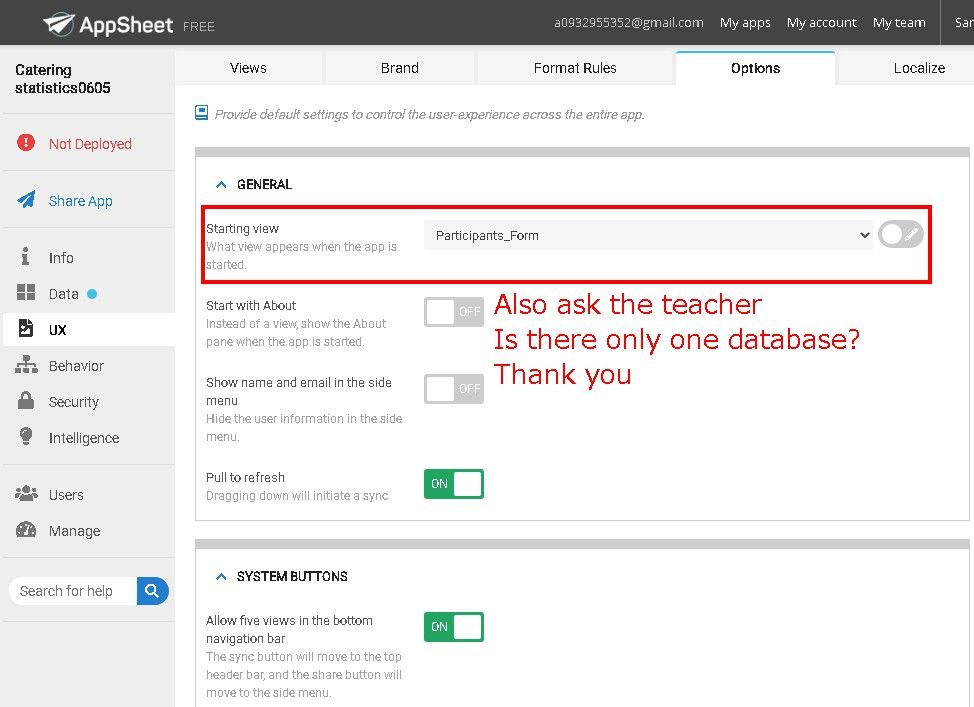
Task: Turn off Allow five views toggle
Action: coord(454,627)
